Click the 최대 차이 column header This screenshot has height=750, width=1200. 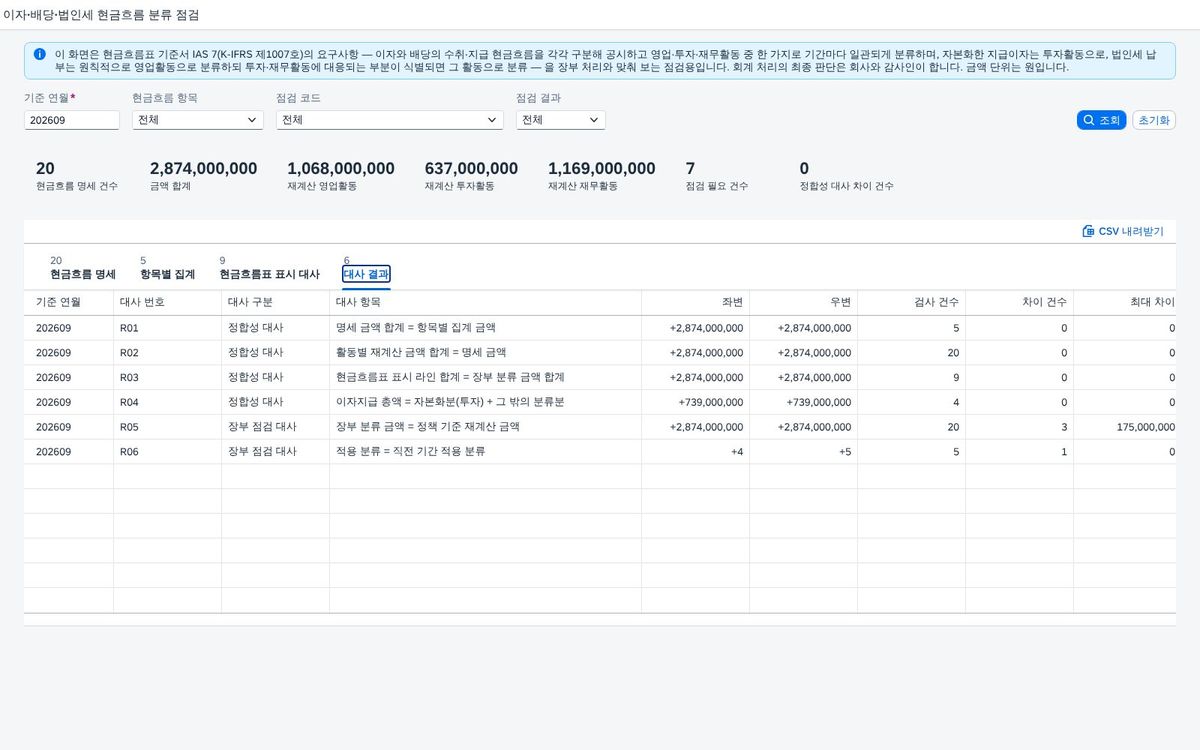pyautogui.click(x=1125, y=302)
